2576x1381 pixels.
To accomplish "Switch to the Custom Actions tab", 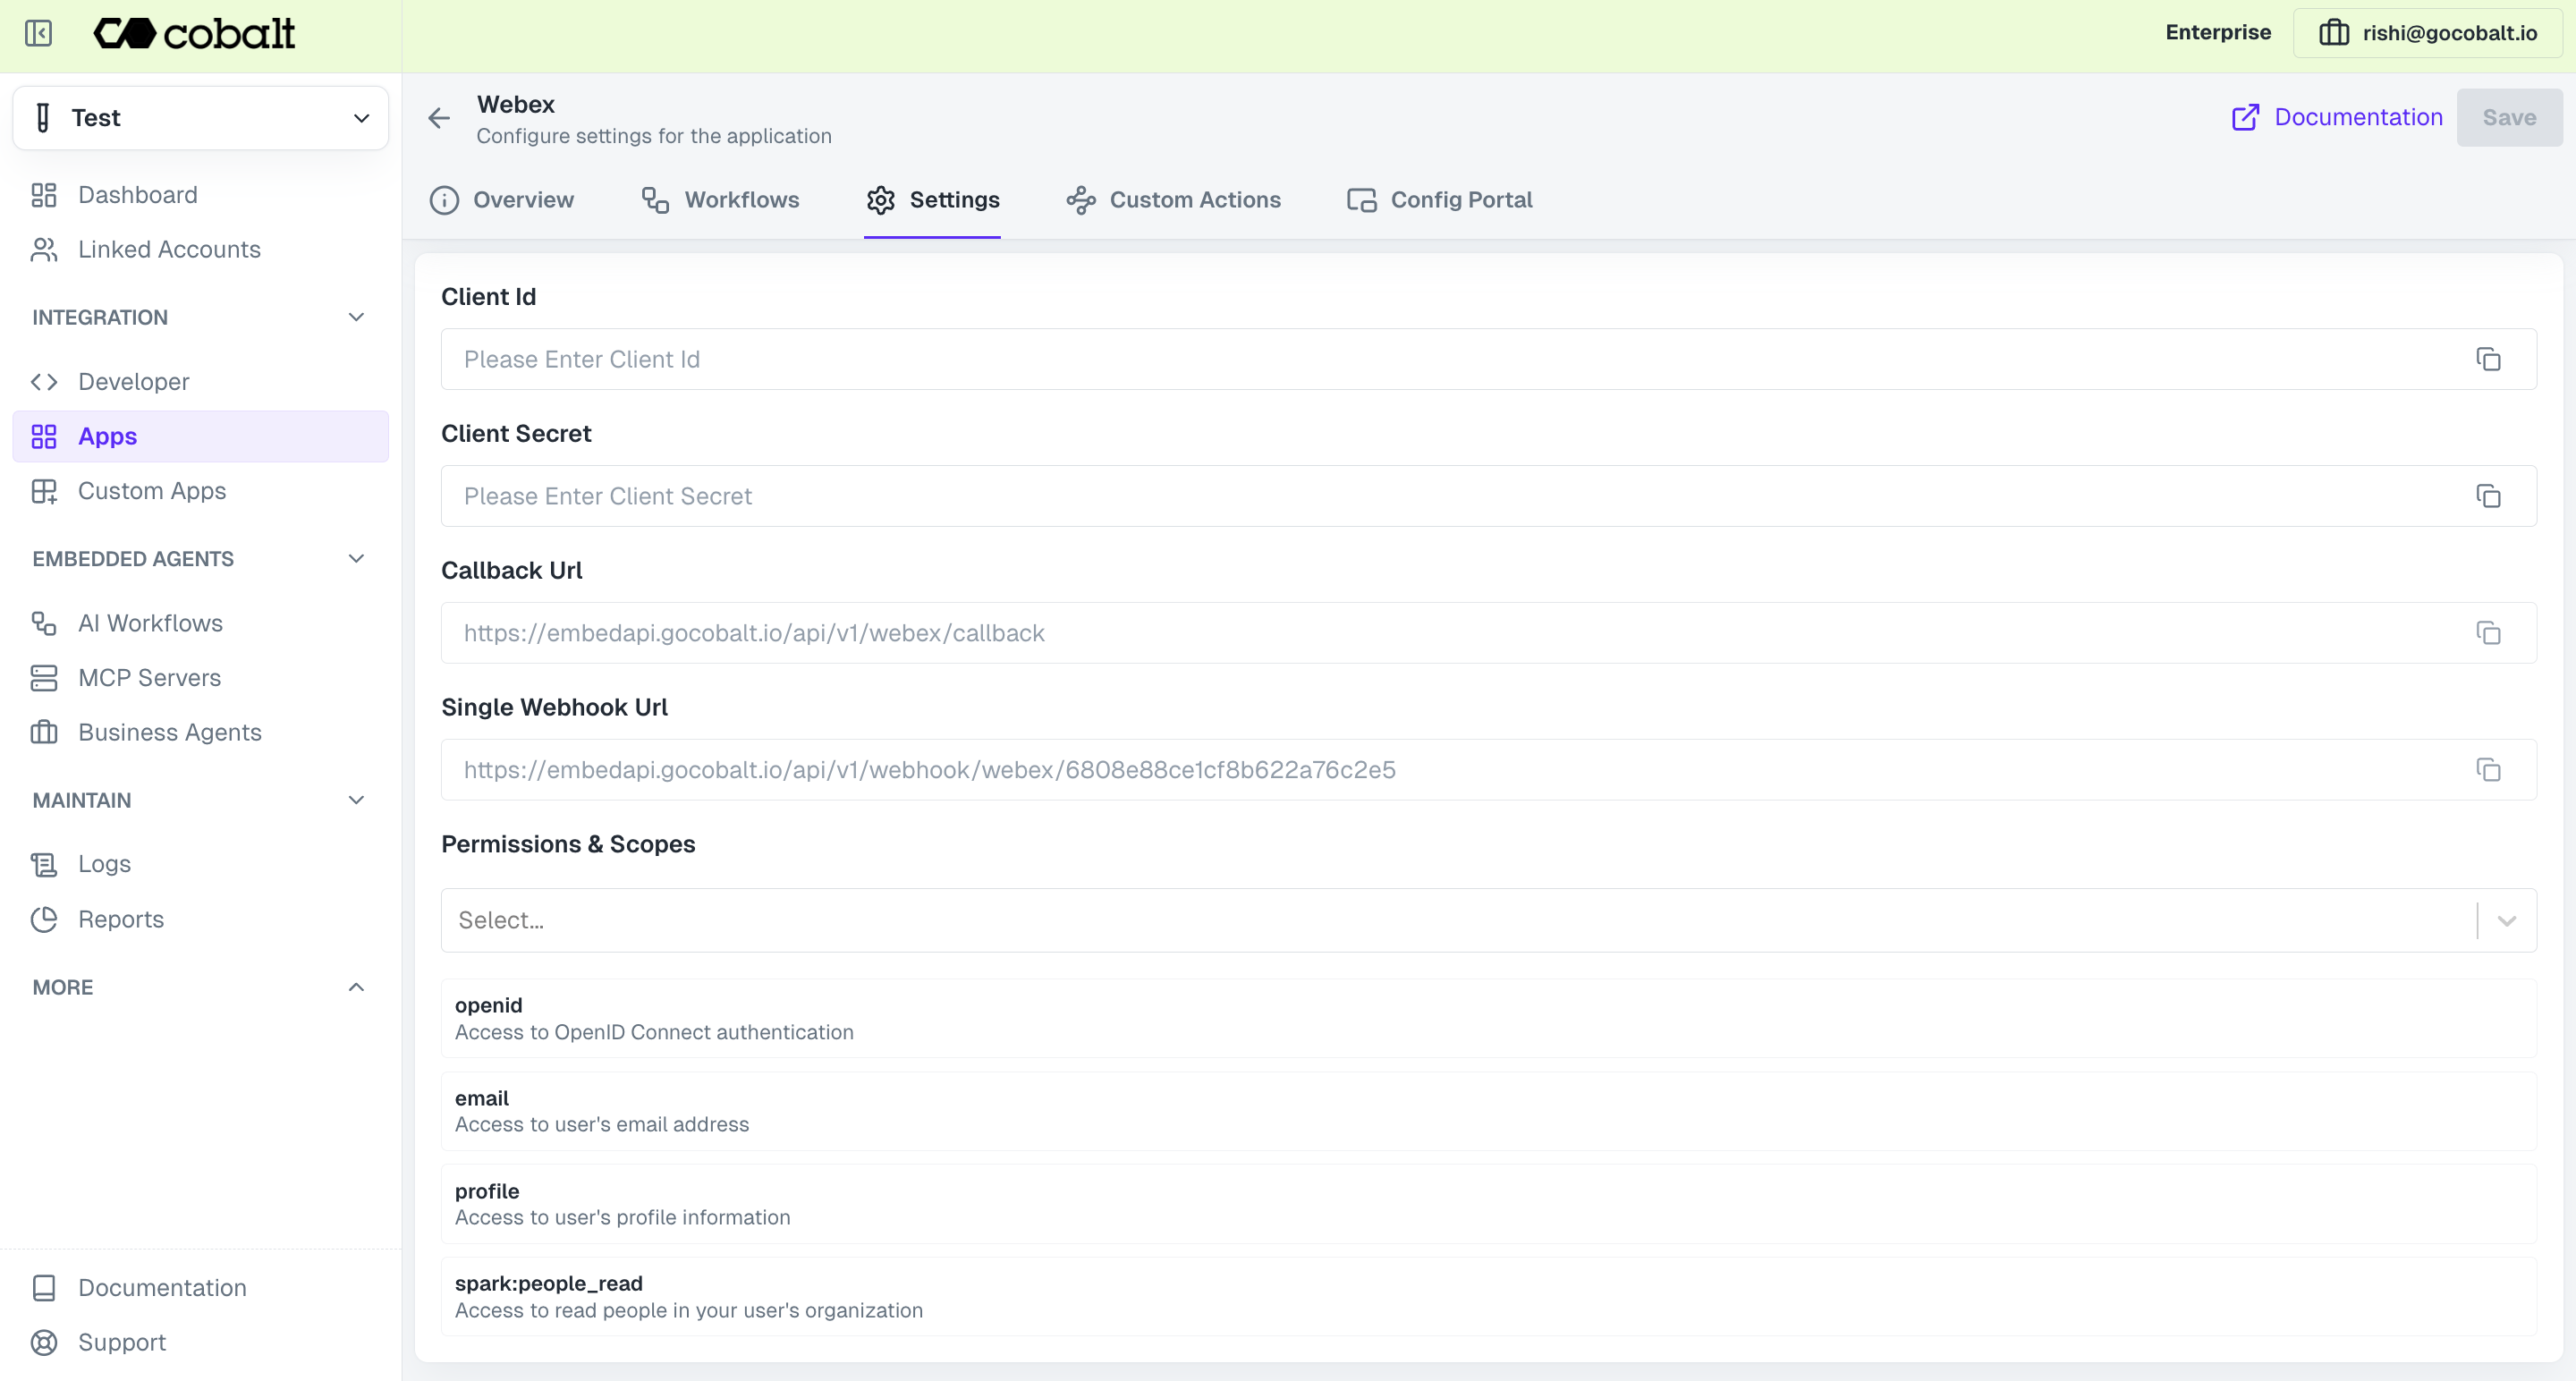I will coord(1174,200).
